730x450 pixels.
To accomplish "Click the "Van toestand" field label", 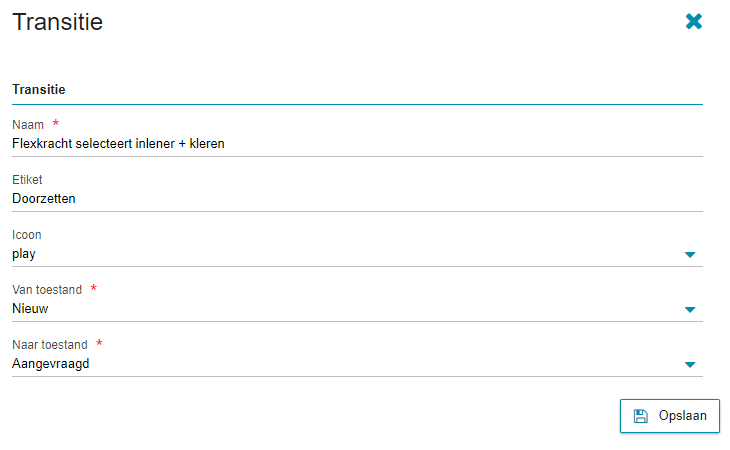I will 47,290.
